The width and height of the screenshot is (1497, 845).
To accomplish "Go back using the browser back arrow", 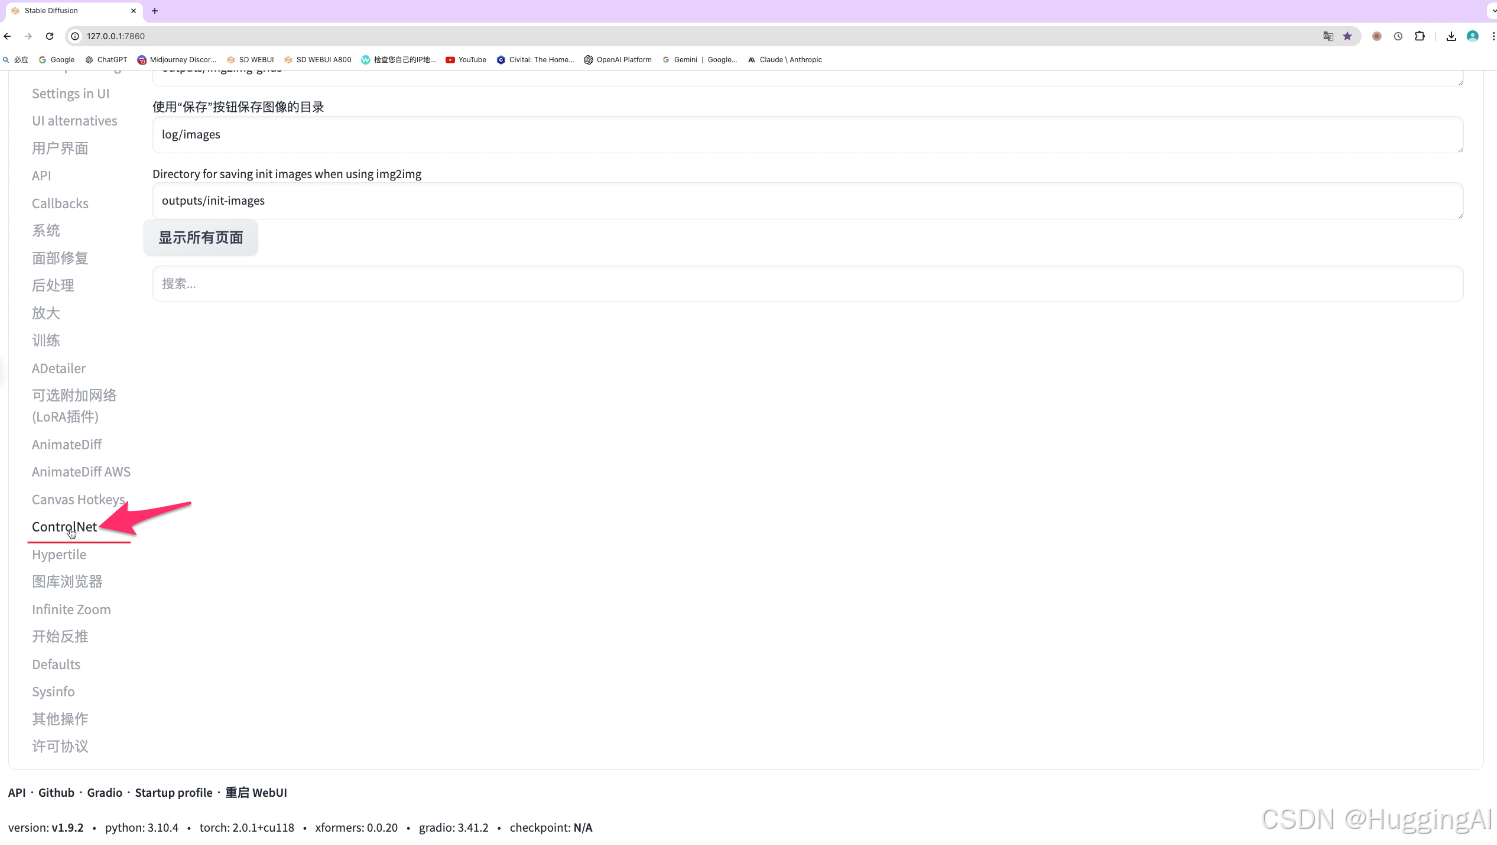I will [x=8, y=36].
